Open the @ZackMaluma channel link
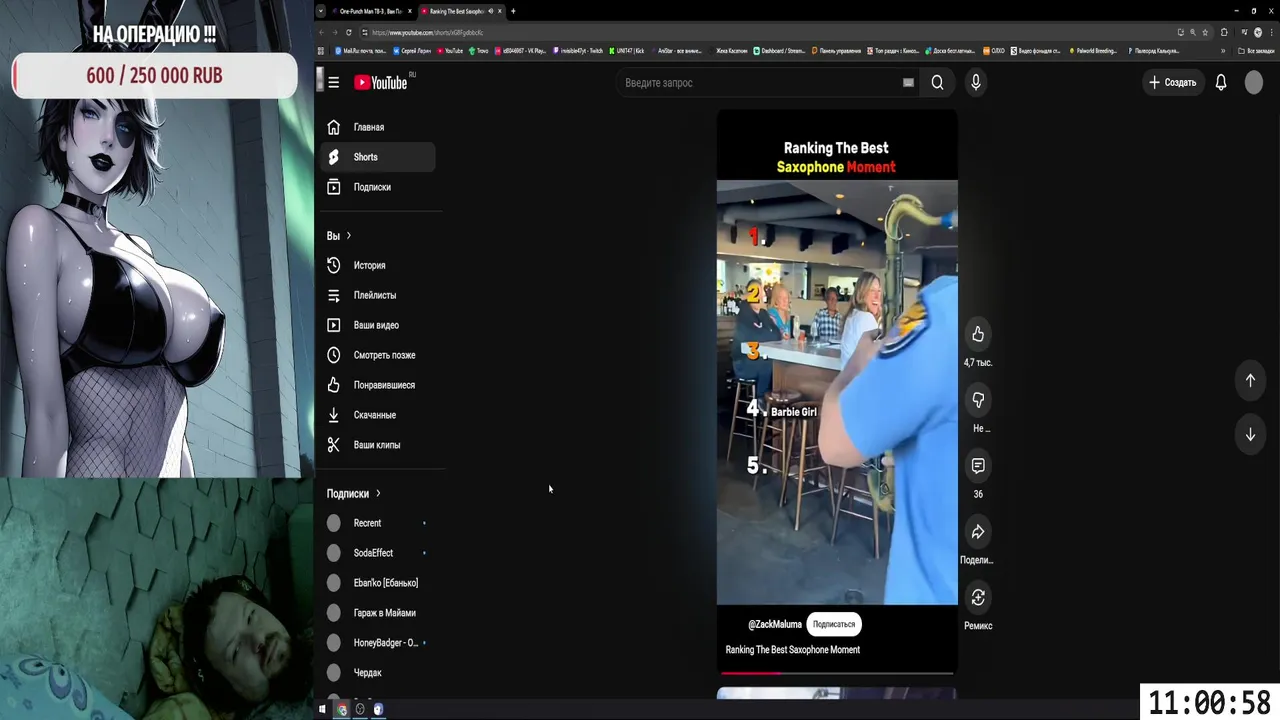1280x720 pixels. (x=775, y=624)
